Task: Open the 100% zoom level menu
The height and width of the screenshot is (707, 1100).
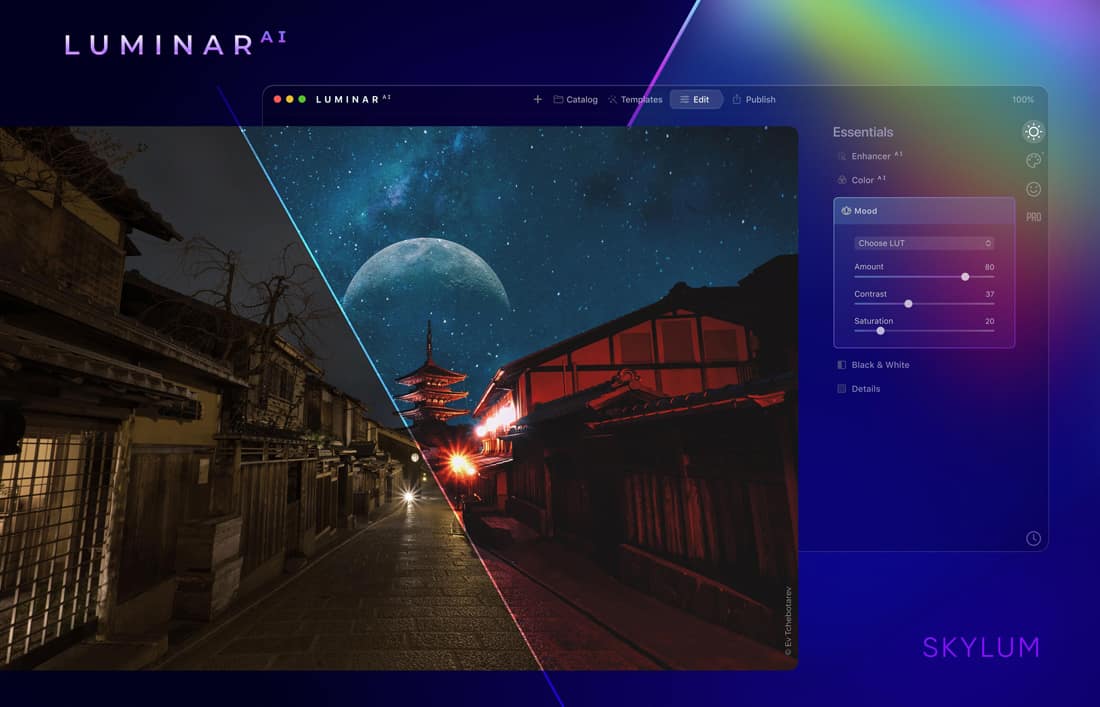Action: (x=1023, y=100)
